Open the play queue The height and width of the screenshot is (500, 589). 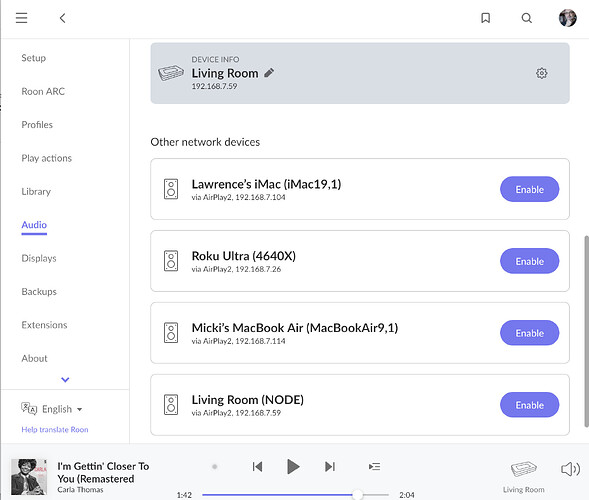pos(375,467)
